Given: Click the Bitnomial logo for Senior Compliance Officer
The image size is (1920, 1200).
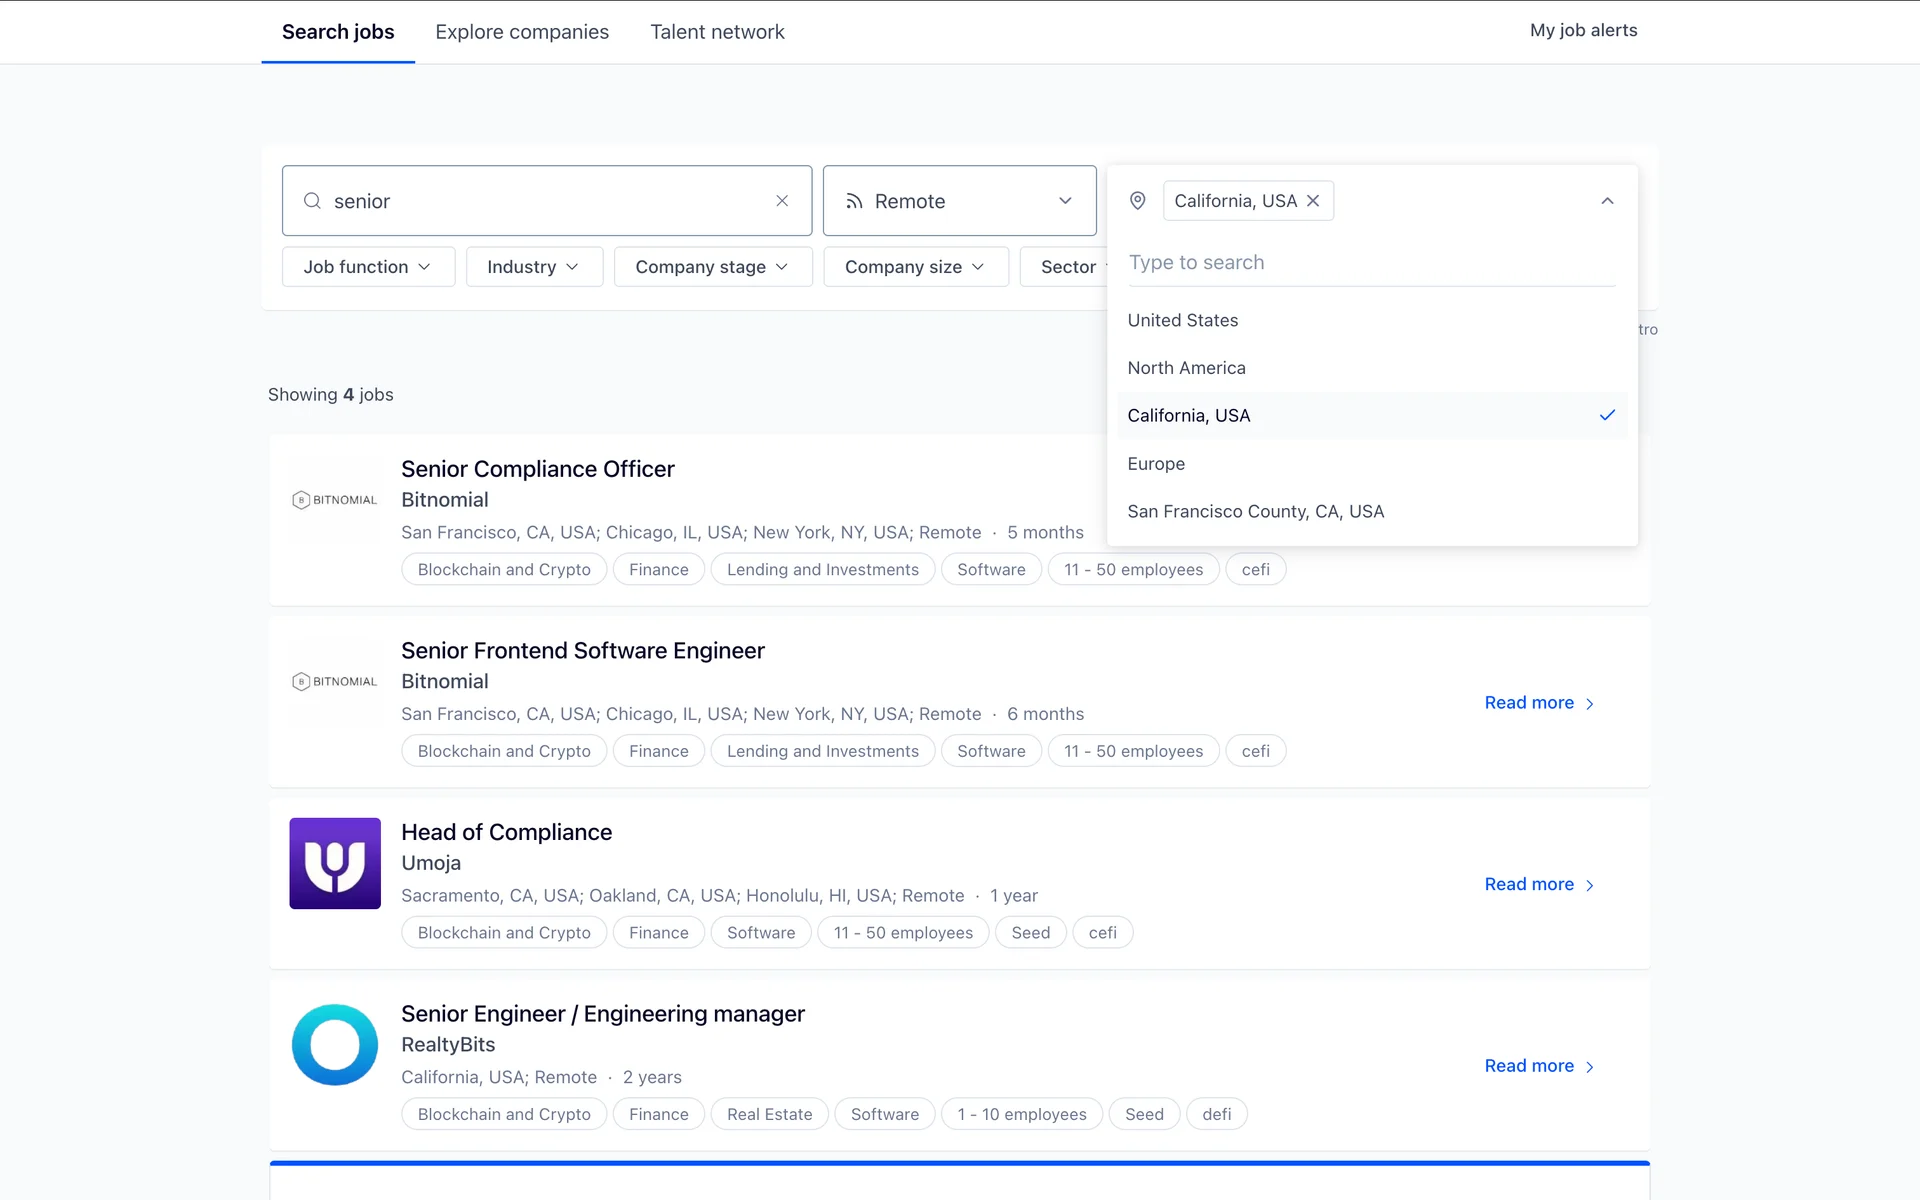Looking at the screenshot, I should [335, 500].
